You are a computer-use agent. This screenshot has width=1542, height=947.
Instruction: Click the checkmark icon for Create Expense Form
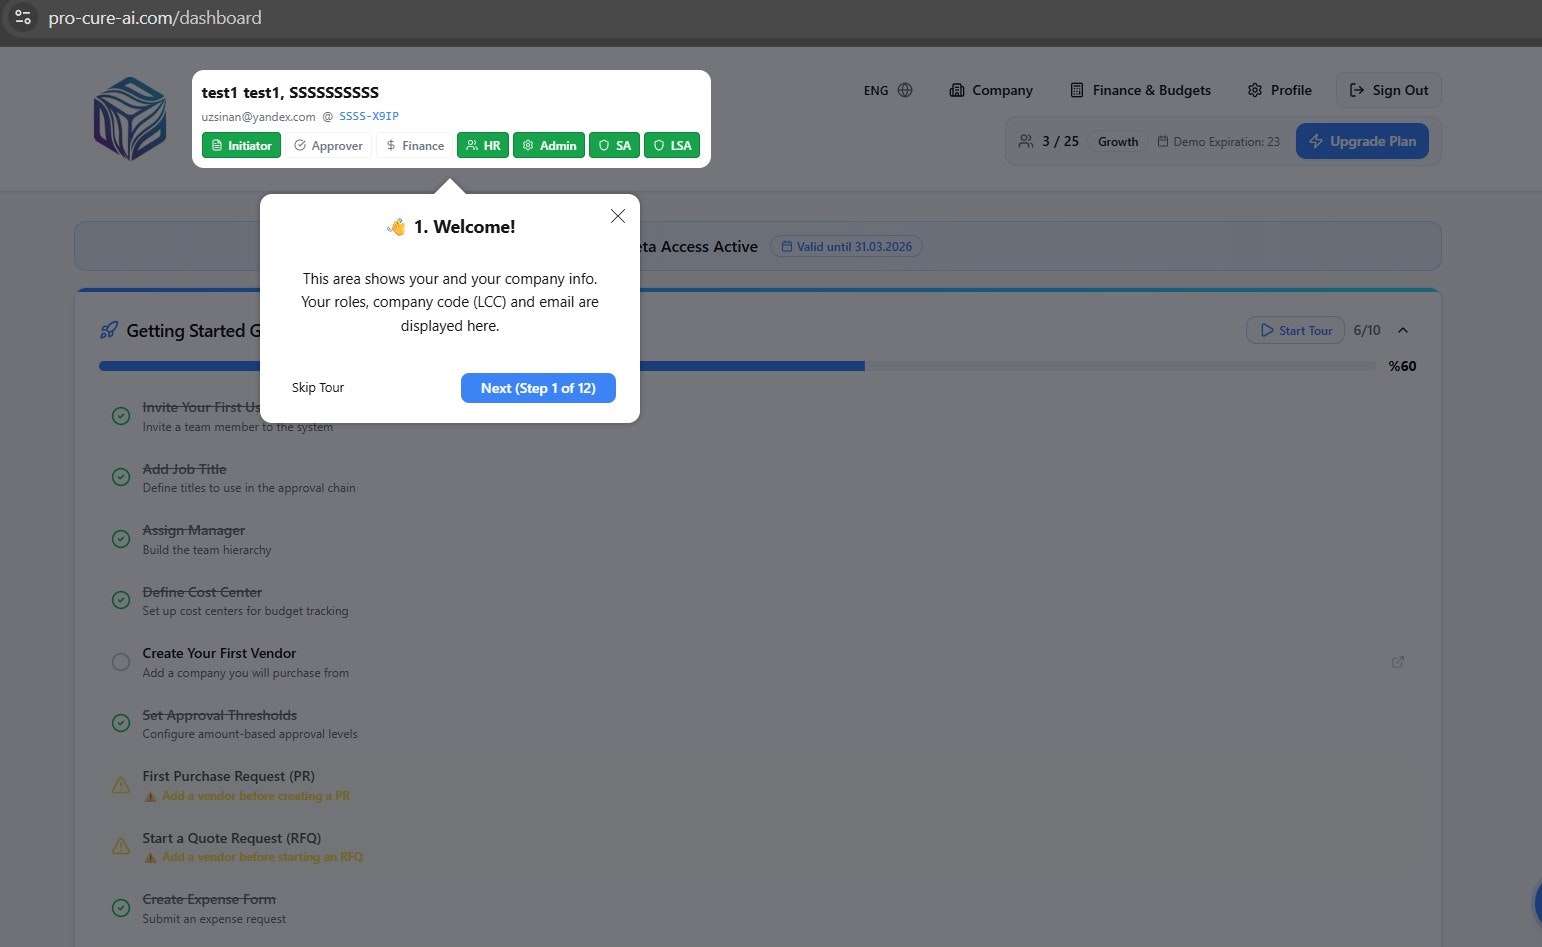coord(121,908)
